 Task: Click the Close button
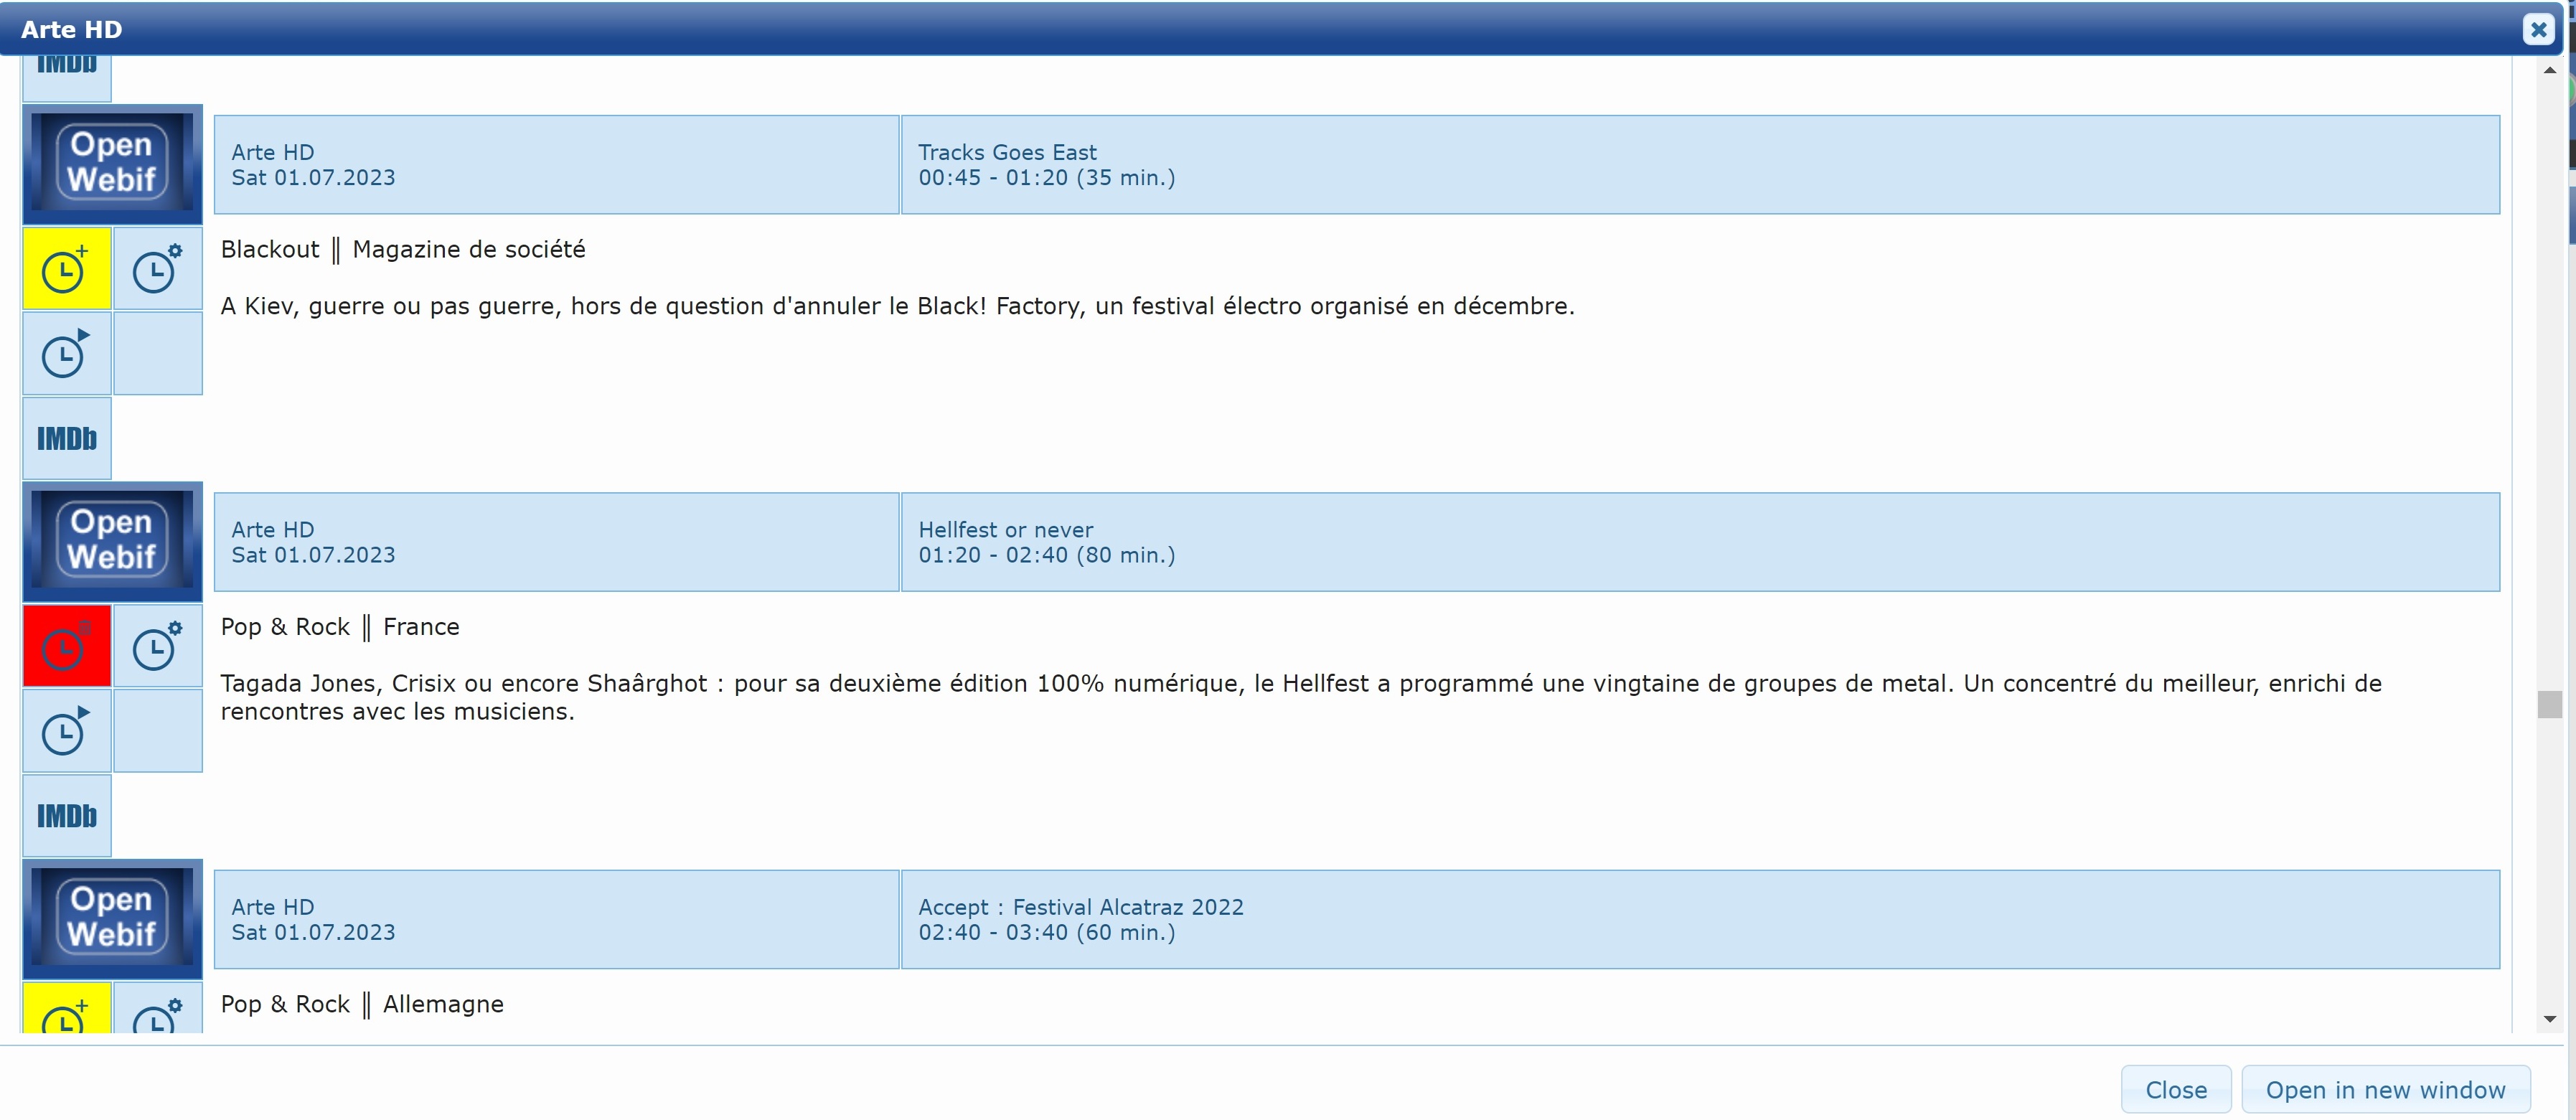pos(2176,1090)
